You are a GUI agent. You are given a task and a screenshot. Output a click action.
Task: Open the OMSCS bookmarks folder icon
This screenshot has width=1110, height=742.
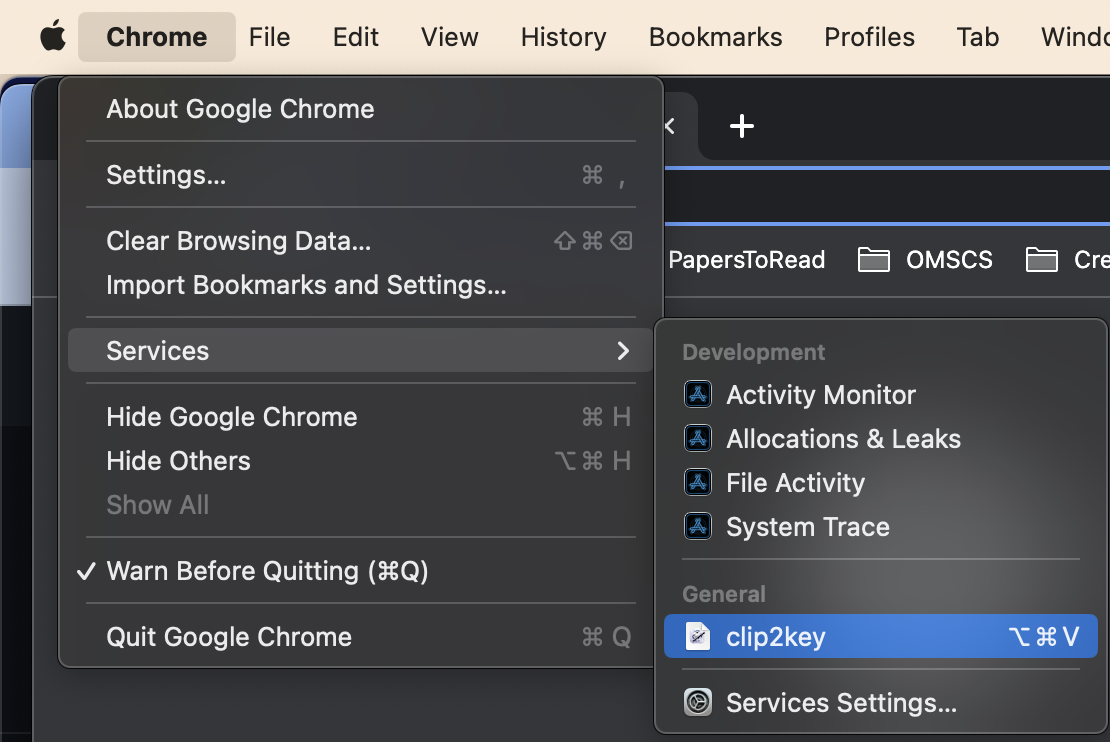tap(874, 260)
